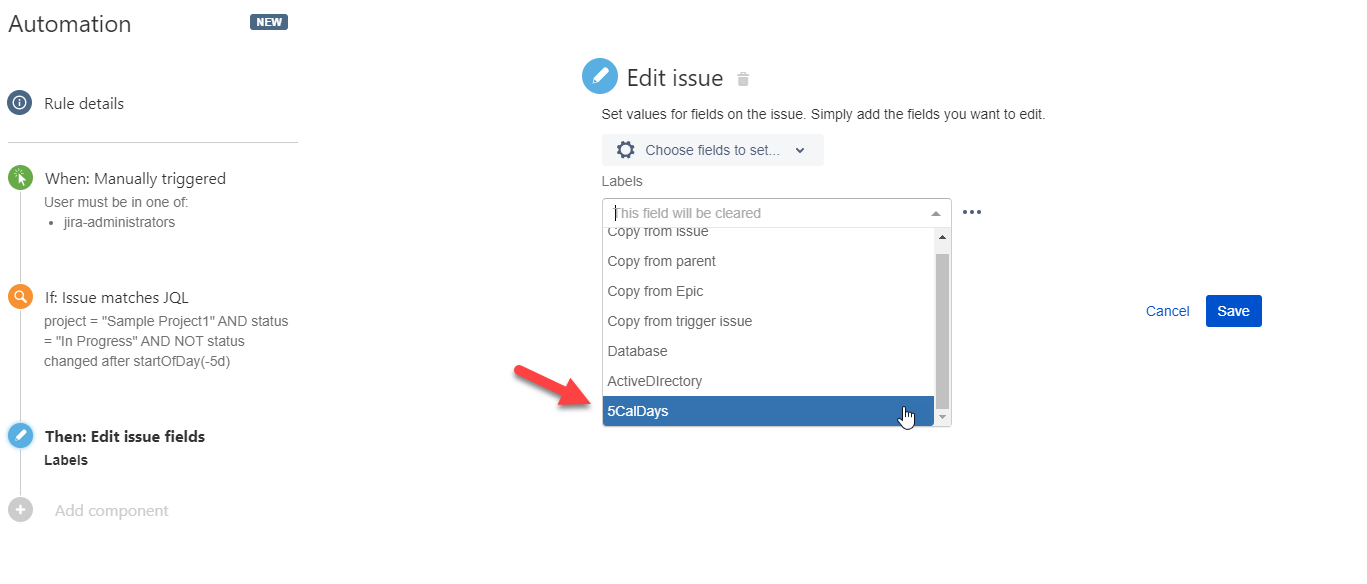Click the Save button
Screen dimensions: 1367x584
1233,311
